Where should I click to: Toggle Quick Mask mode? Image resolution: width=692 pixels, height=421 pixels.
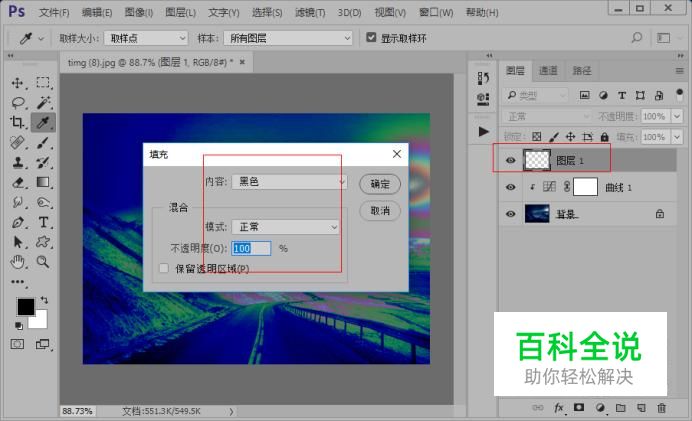(17, 344)
